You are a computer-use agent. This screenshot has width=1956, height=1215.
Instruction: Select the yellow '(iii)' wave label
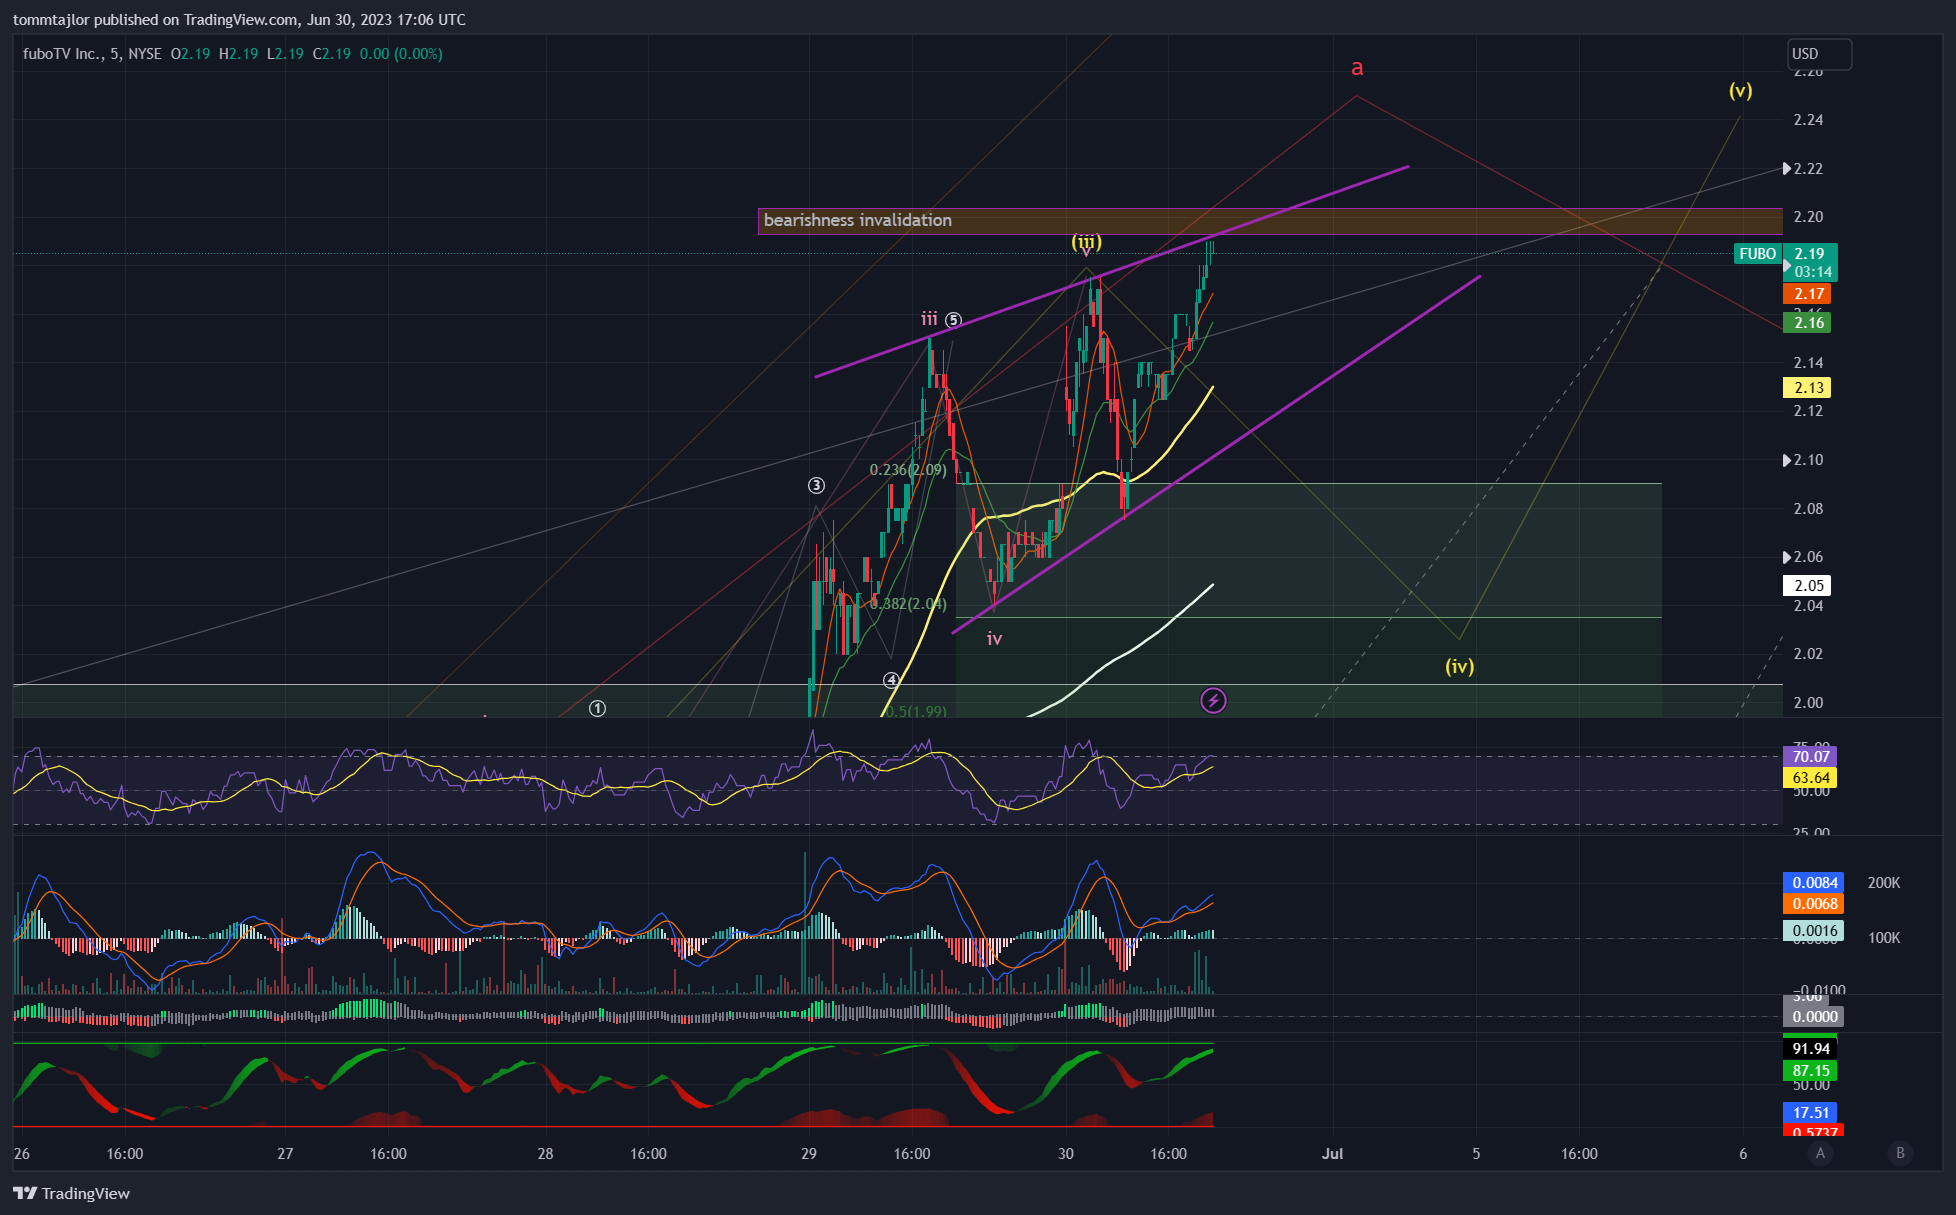point(1086,241)
